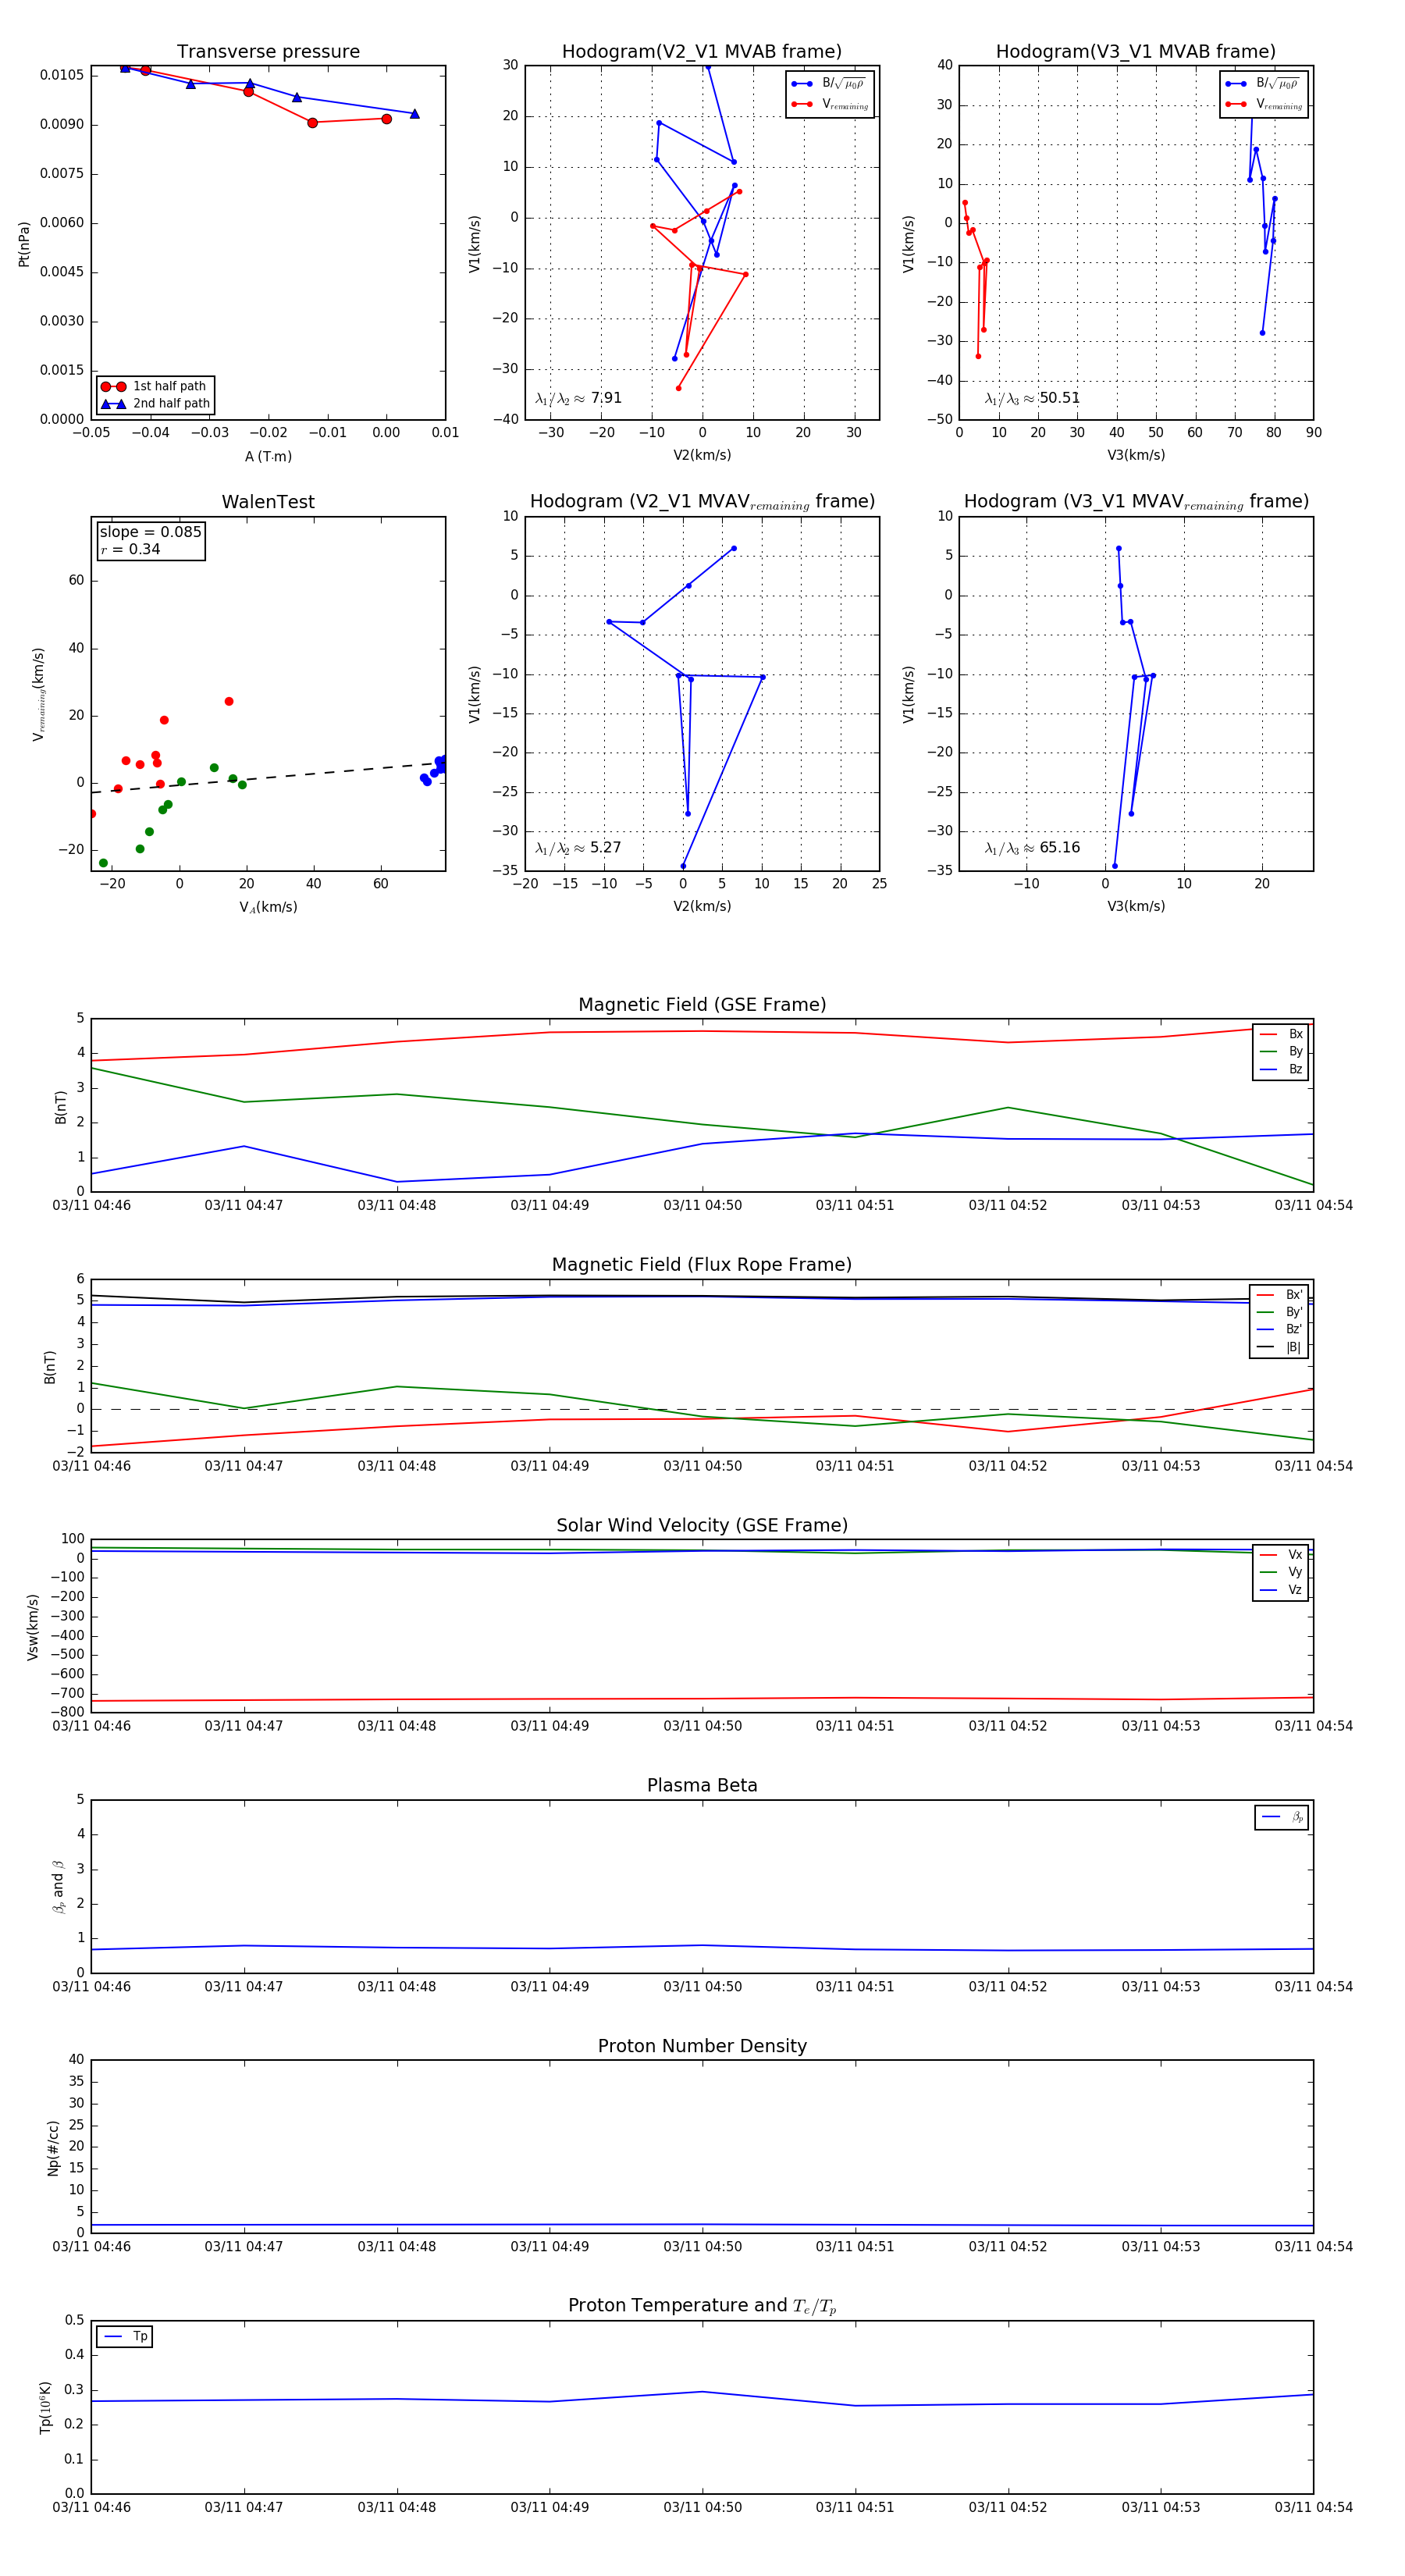Select the Bx' legend entry in Flux Rope plot
Image resolution: width=1405 pixels, height=2576 pixels.
1280,1295
